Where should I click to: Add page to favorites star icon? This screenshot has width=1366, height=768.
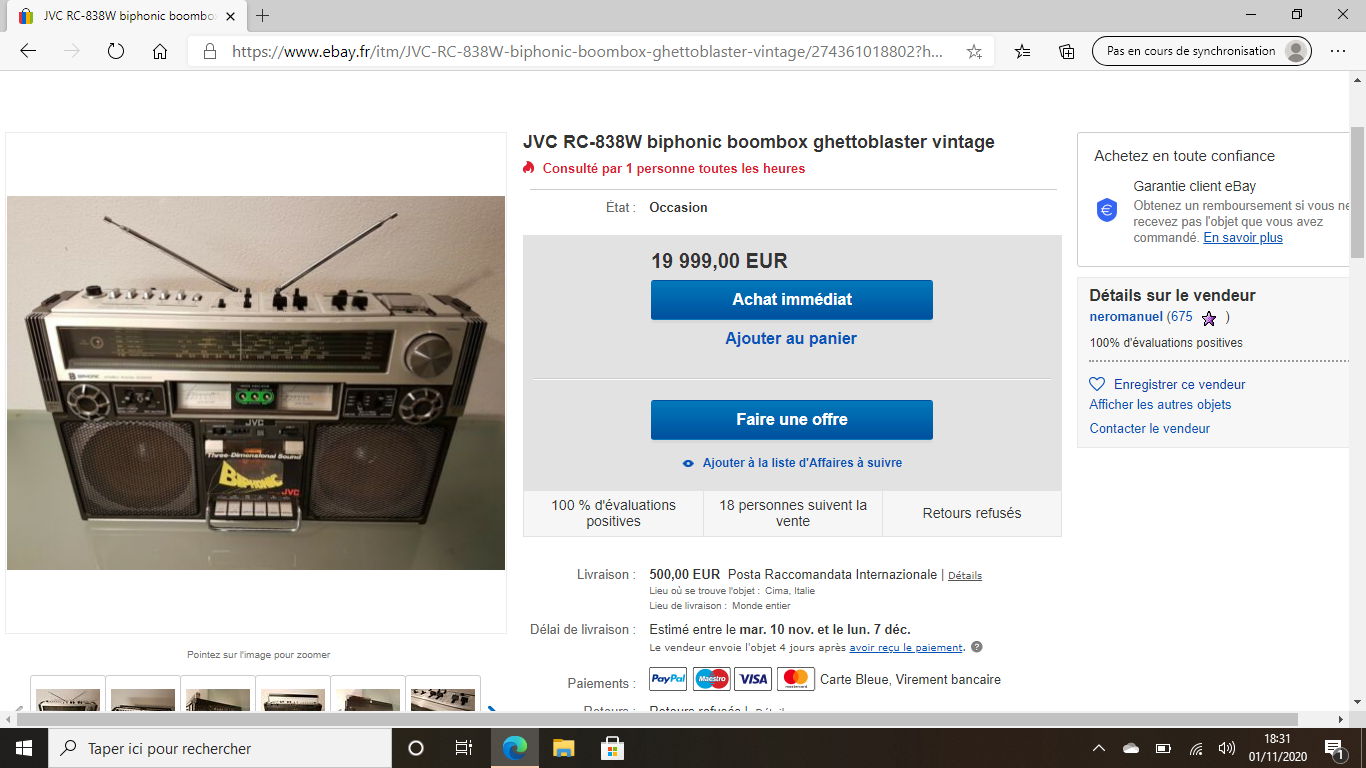point(974,51)
